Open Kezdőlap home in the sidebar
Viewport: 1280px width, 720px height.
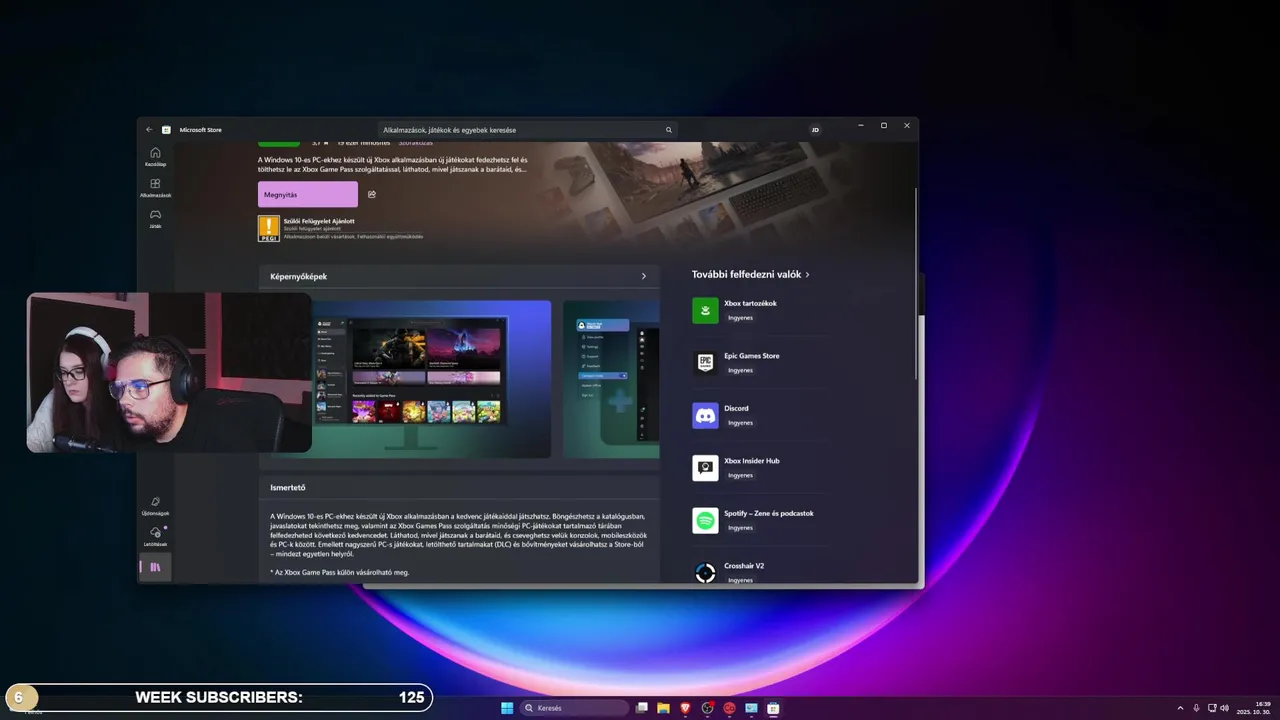point(155,156)
